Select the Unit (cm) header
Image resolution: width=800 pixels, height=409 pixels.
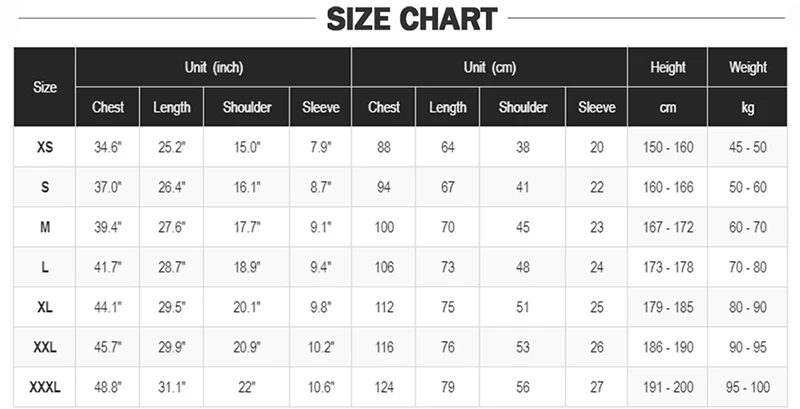tap(489, 67)
